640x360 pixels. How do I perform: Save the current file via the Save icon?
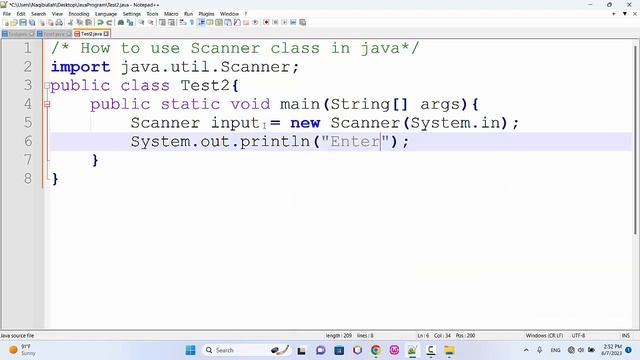pyautogui.click(x=23, y=22)
